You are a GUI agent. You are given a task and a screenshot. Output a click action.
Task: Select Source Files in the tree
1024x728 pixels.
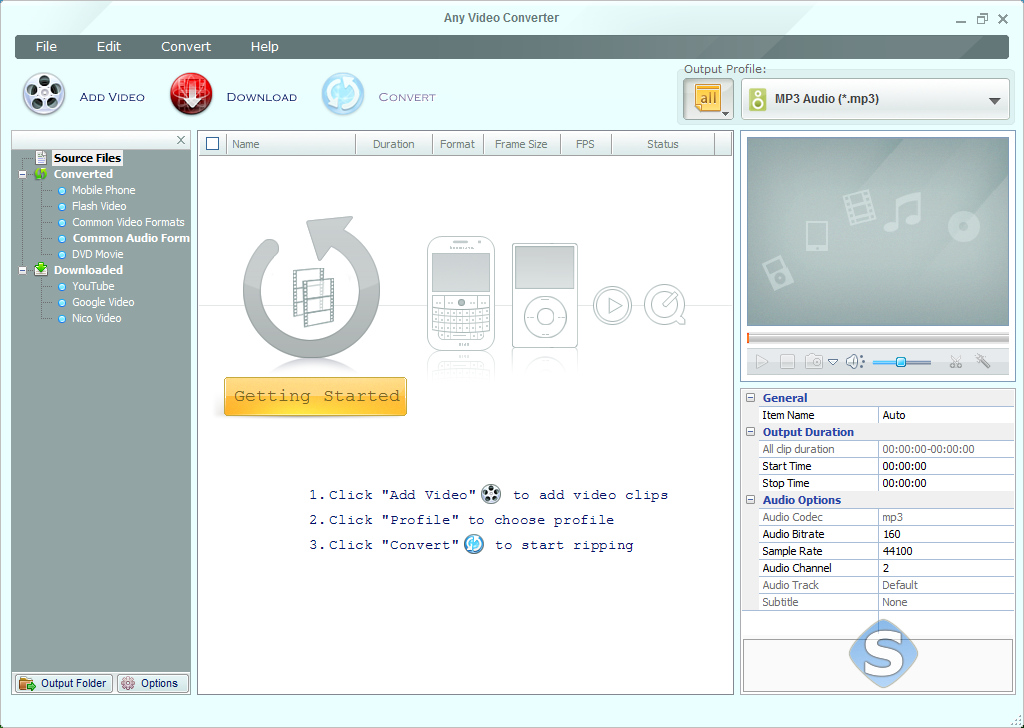pos(88,158)
